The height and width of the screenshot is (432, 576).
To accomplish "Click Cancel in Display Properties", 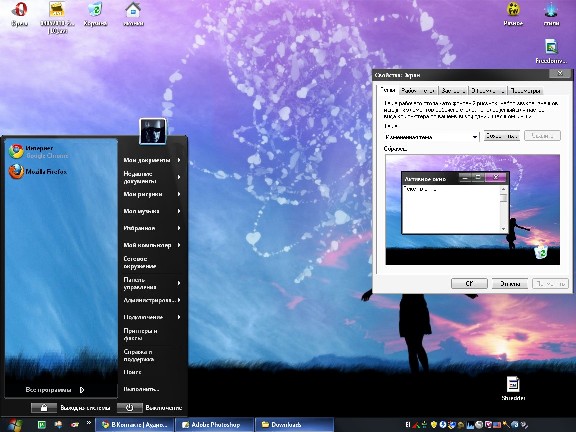I will (510, 284).
